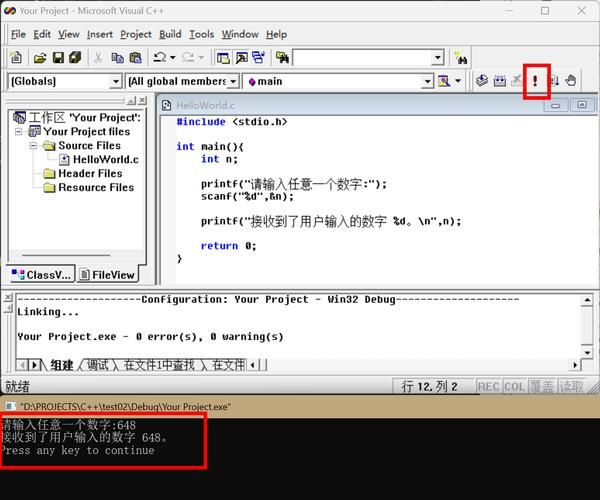Switch to the ClassView tab
This screenshot has width=600, height=500.
pyautogui.click(x=42, y=275)
